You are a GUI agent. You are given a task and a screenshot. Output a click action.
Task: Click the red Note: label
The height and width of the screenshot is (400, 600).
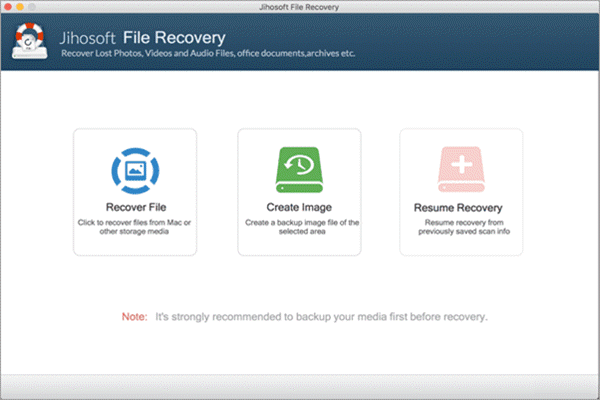134,317
